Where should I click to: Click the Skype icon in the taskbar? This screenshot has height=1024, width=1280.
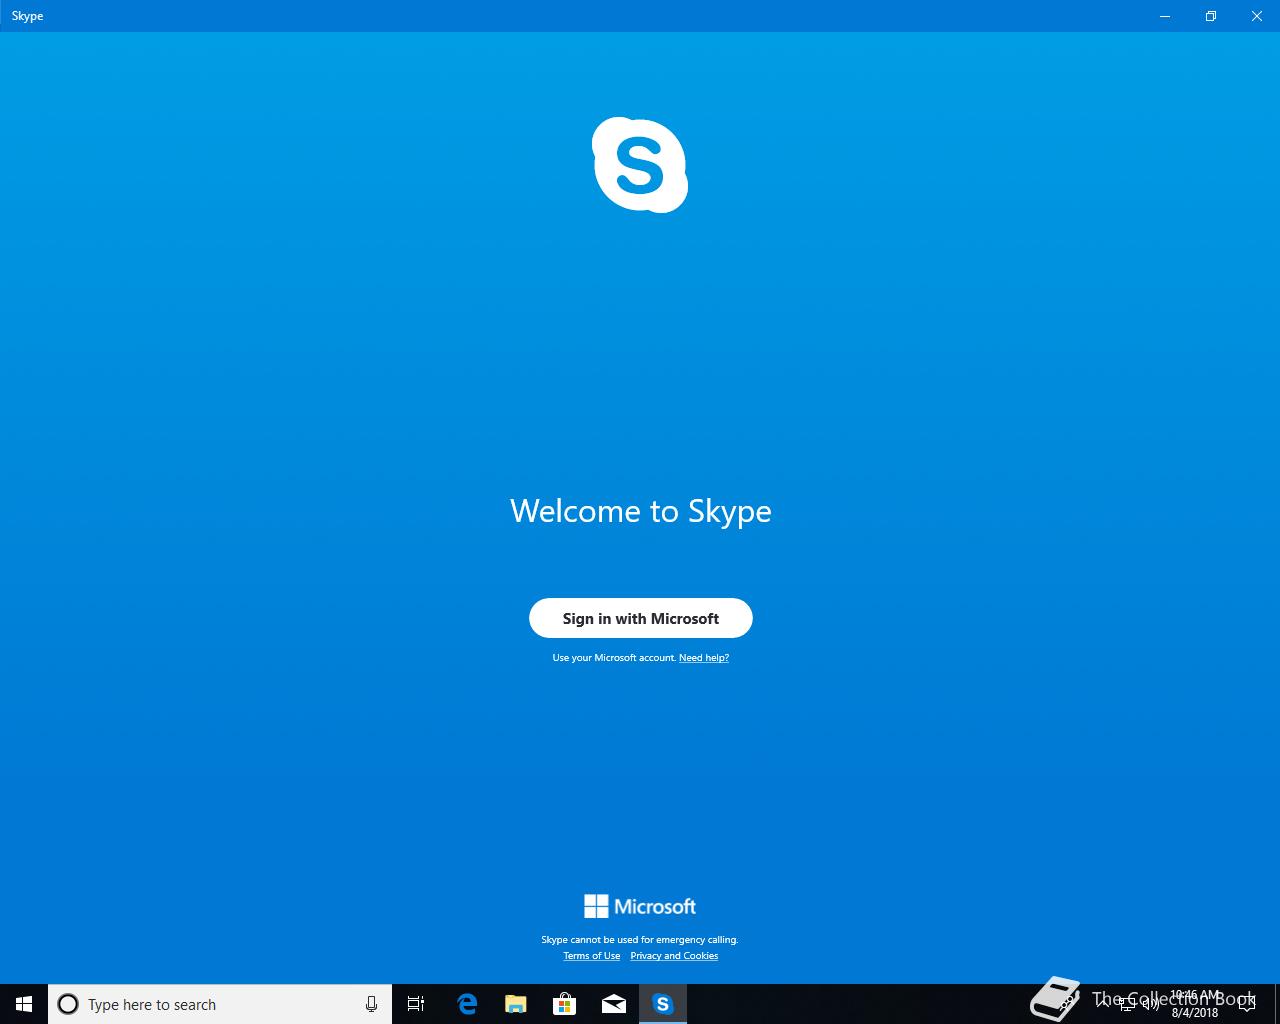[x=663, y=1004]
